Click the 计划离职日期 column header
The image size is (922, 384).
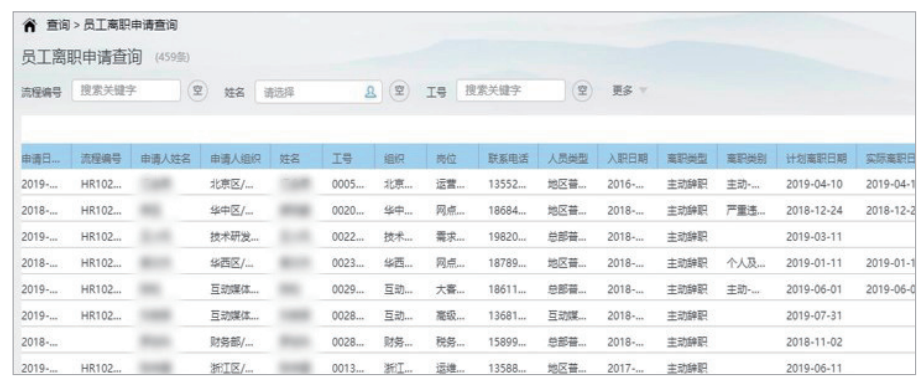(x=816, y=159)
